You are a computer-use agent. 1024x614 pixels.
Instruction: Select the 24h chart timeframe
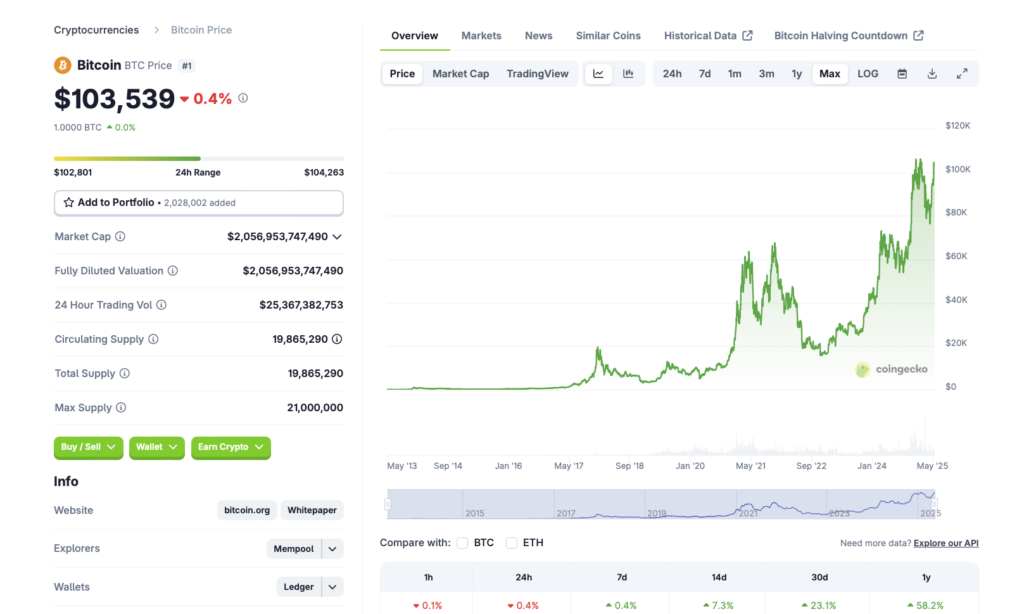(672, 74)
